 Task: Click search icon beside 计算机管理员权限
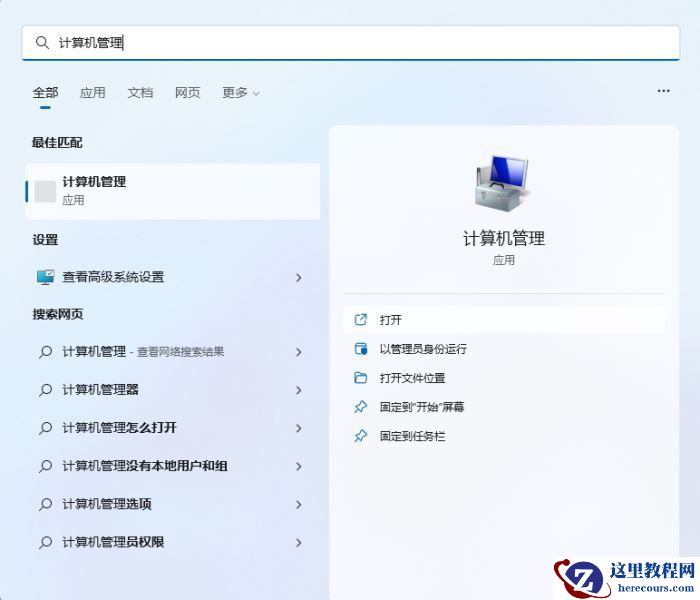[x=45, y=542]
